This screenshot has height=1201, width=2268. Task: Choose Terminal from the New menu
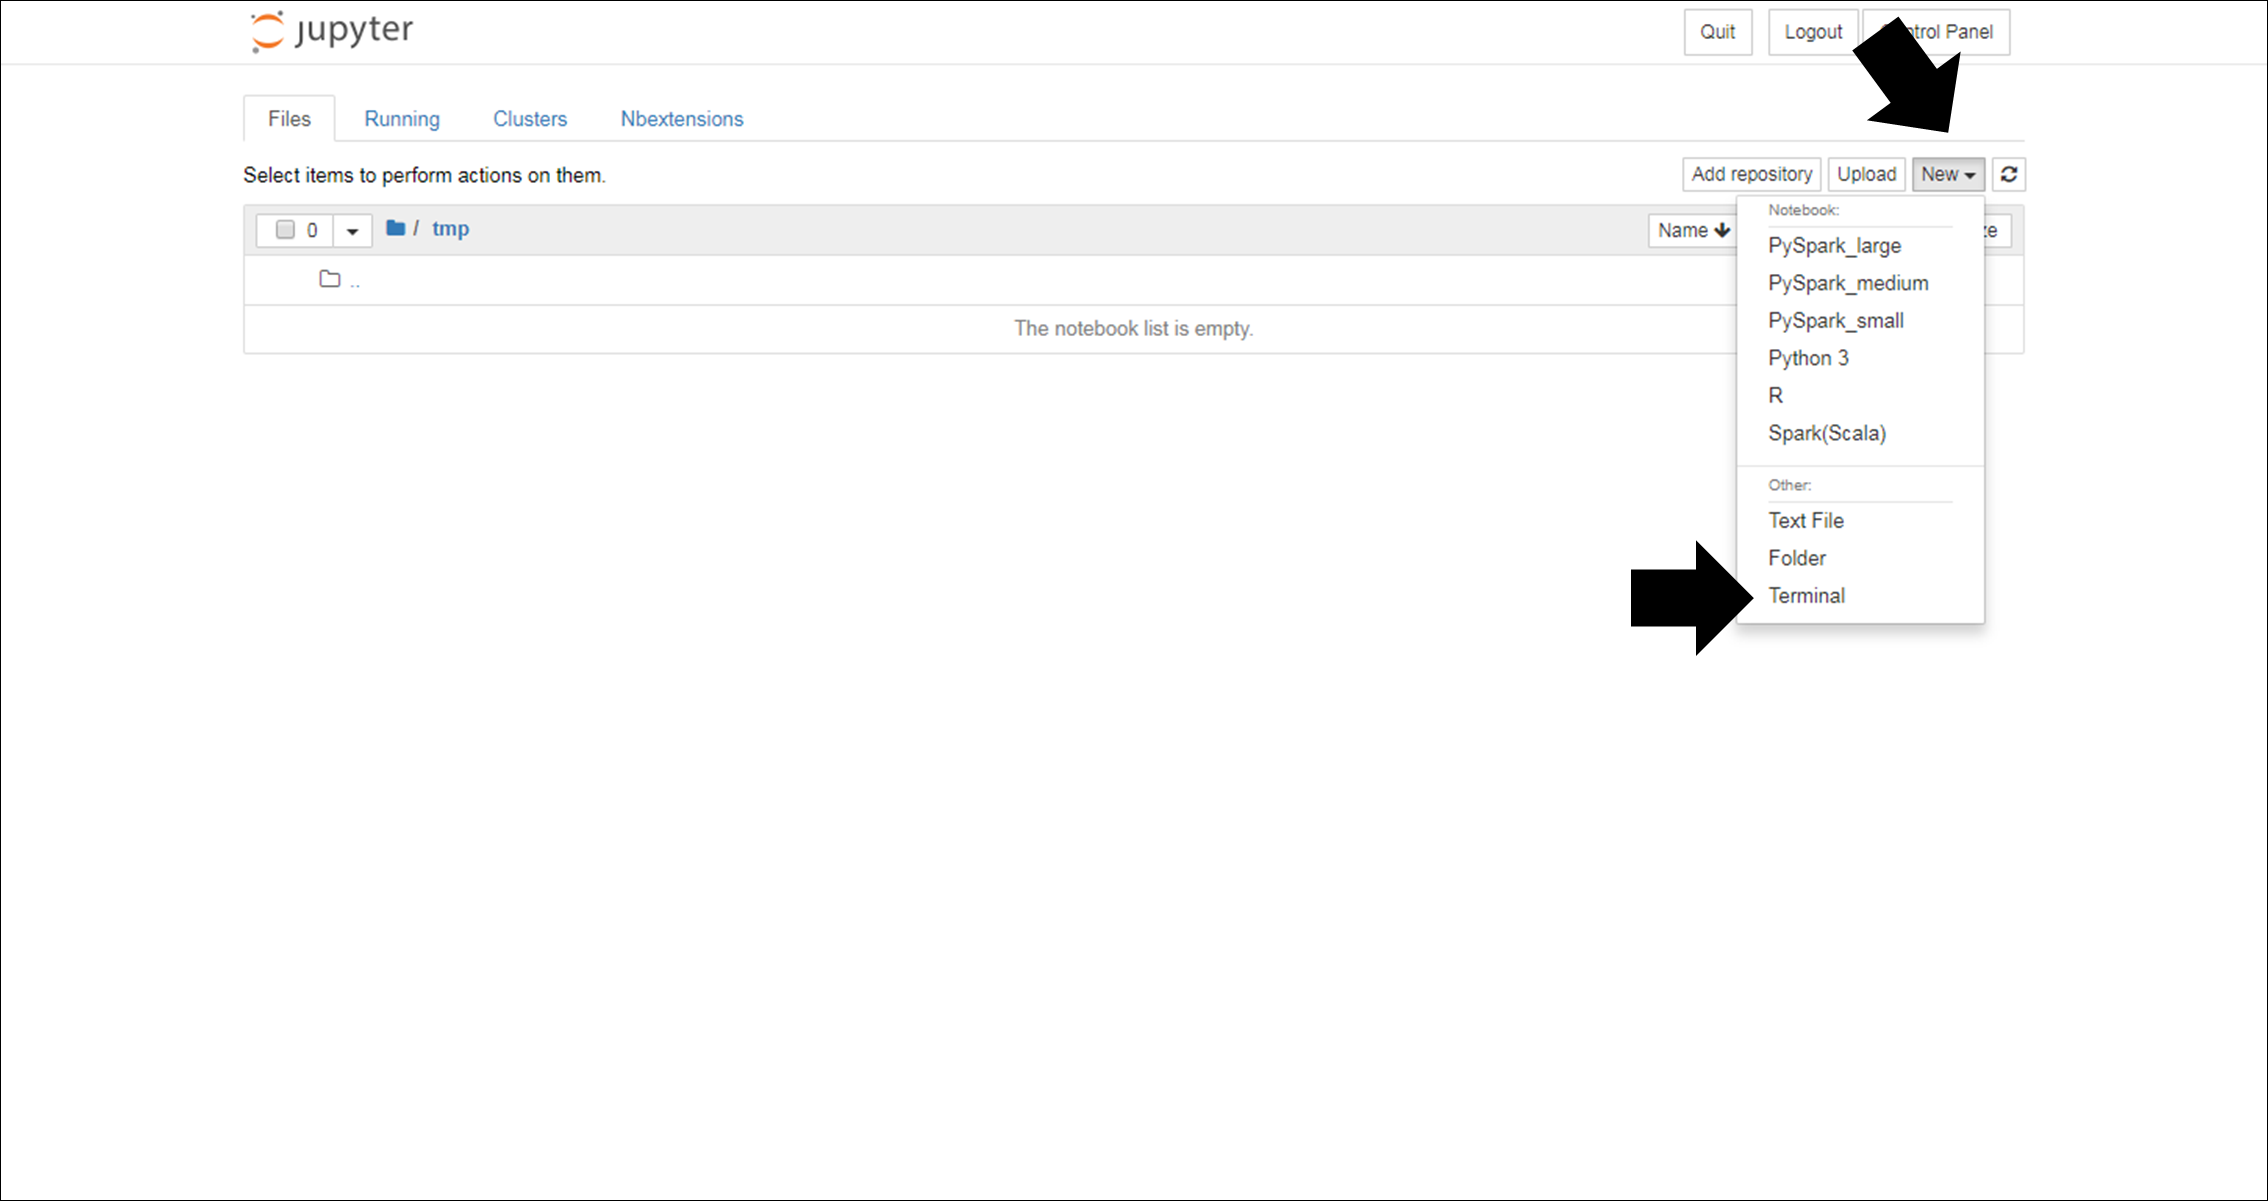tap(1806, 596)
